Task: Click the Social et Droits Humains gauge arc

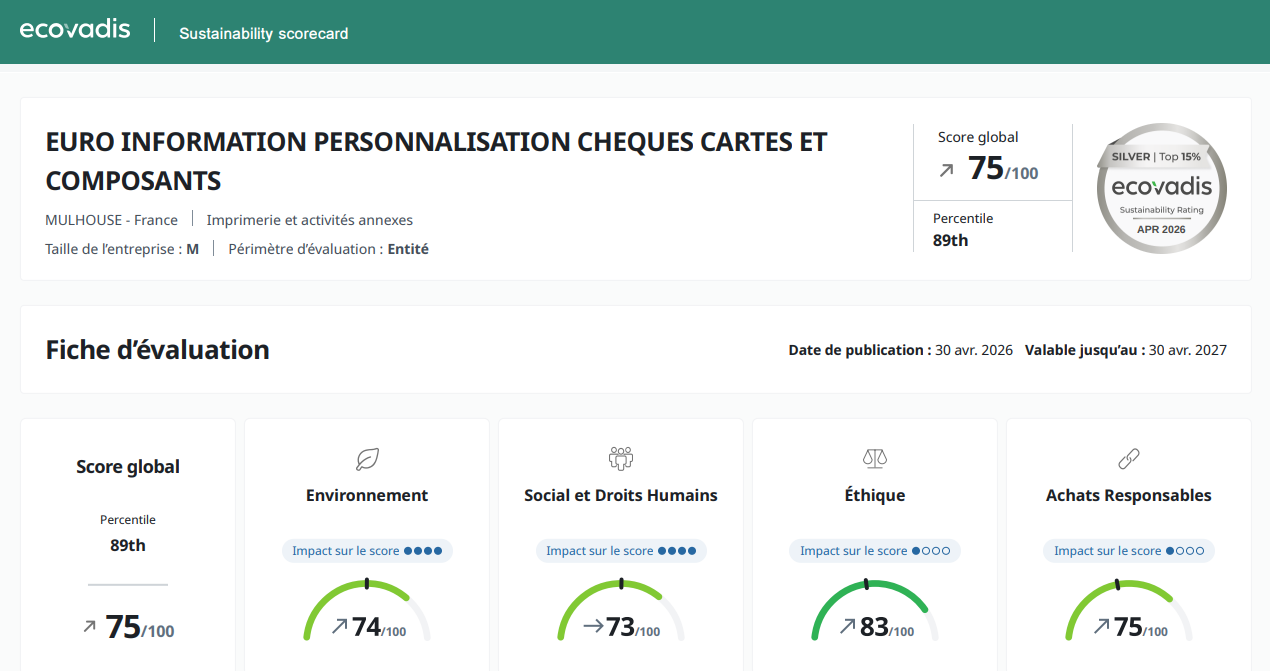Action: pos(621,609)
